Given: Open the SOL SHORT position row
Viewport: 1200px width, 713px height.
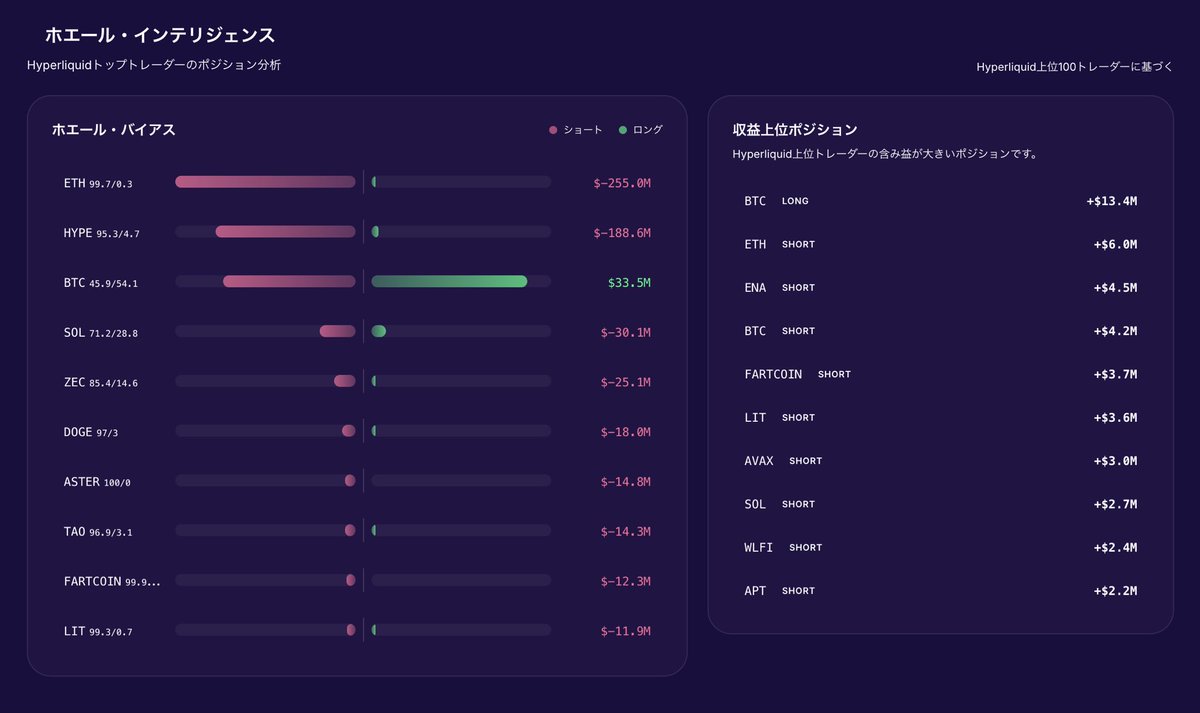Looking at the screenshot, I should click(940, 504).
